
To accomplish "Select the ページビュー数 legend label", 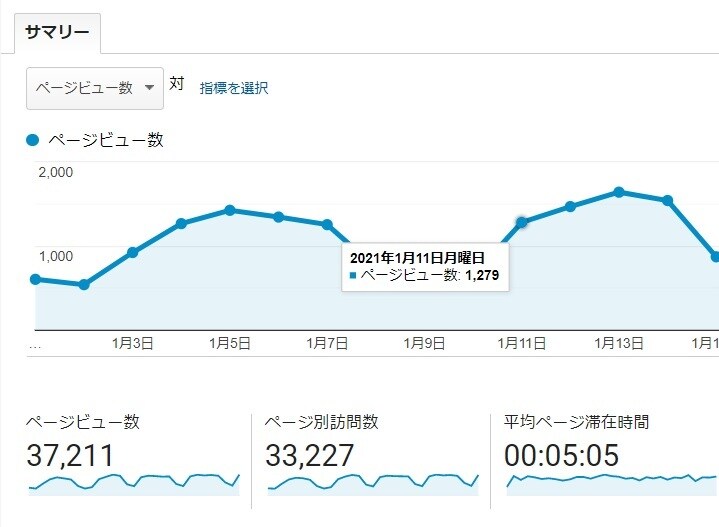I will 106,140.
